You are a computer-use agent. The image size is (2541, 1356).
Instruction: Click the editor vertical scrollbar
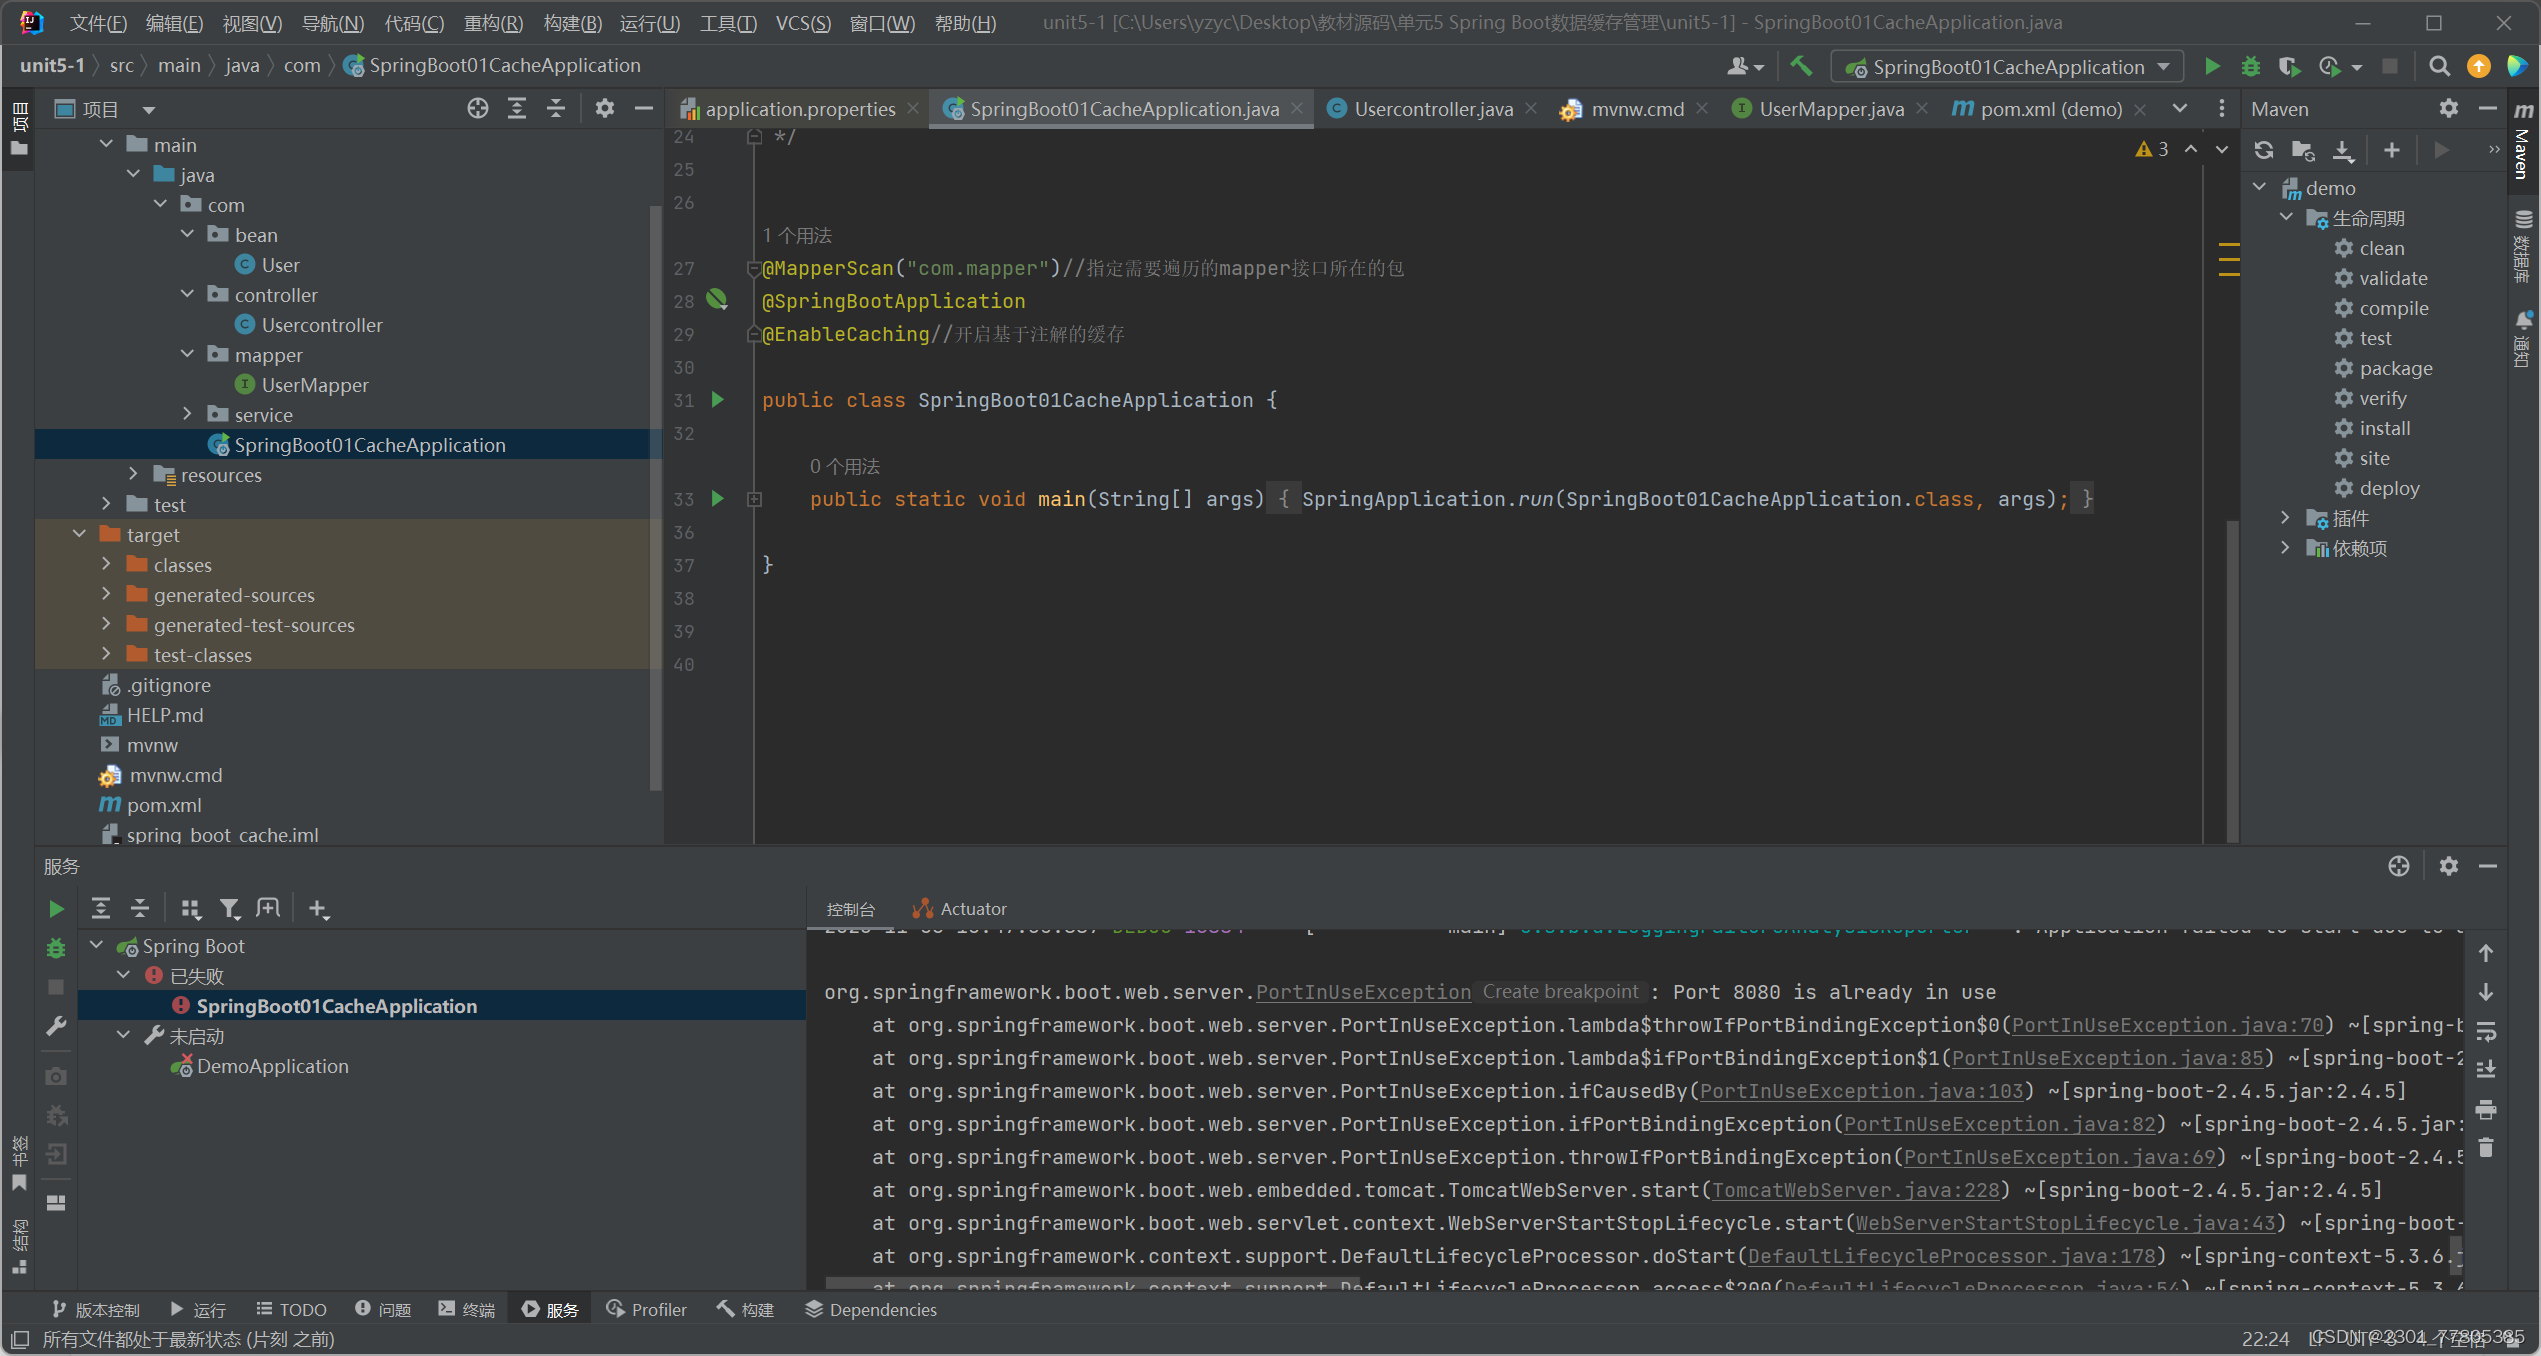[2232, 680]
